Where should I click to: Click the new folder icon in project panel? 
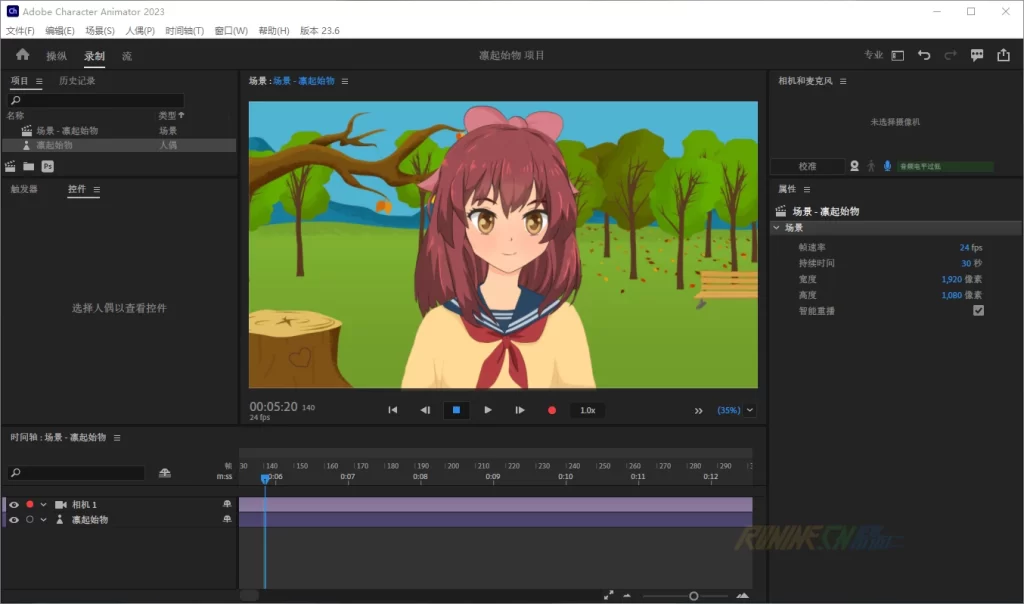click(x=28, y=166)
